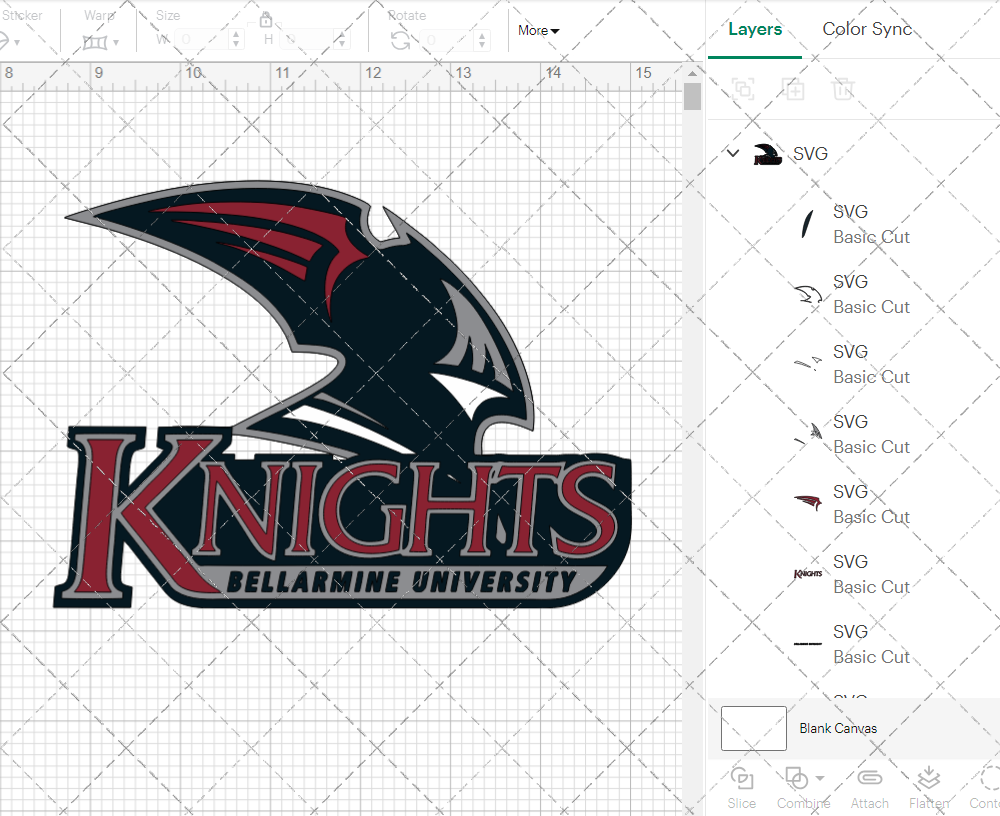The image size is (1000, 816).
Task: Switch to the Color Sync tab
Action: (x=867, y=29)
